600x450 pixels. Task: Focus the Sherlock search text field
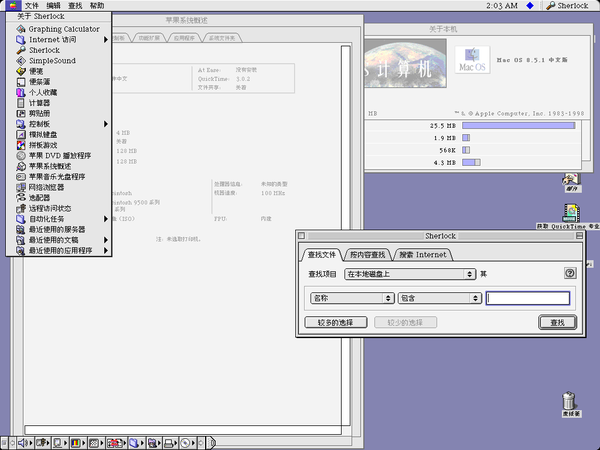tap(528, 298)
